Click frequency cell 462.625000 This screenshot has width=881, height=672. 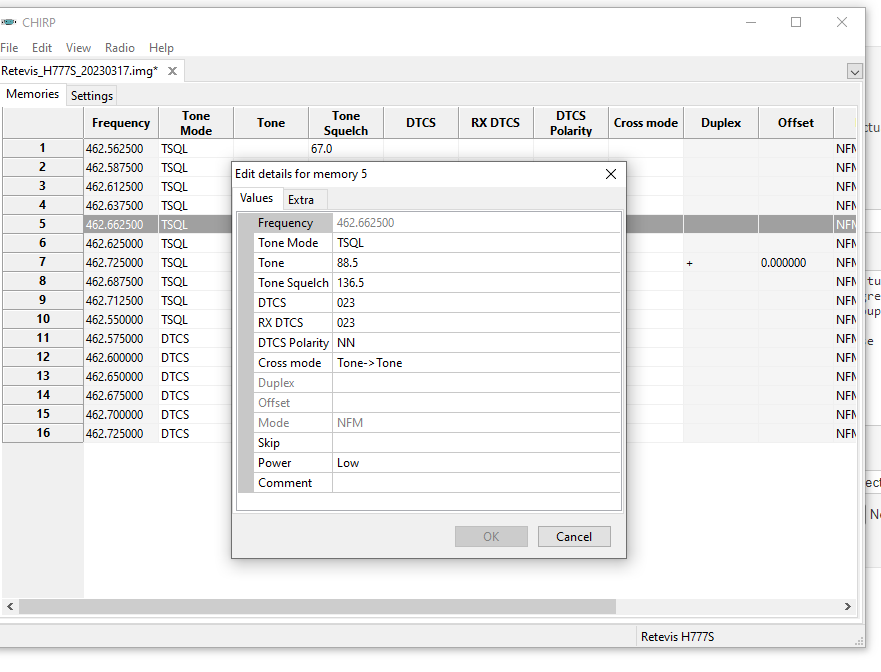121,243
